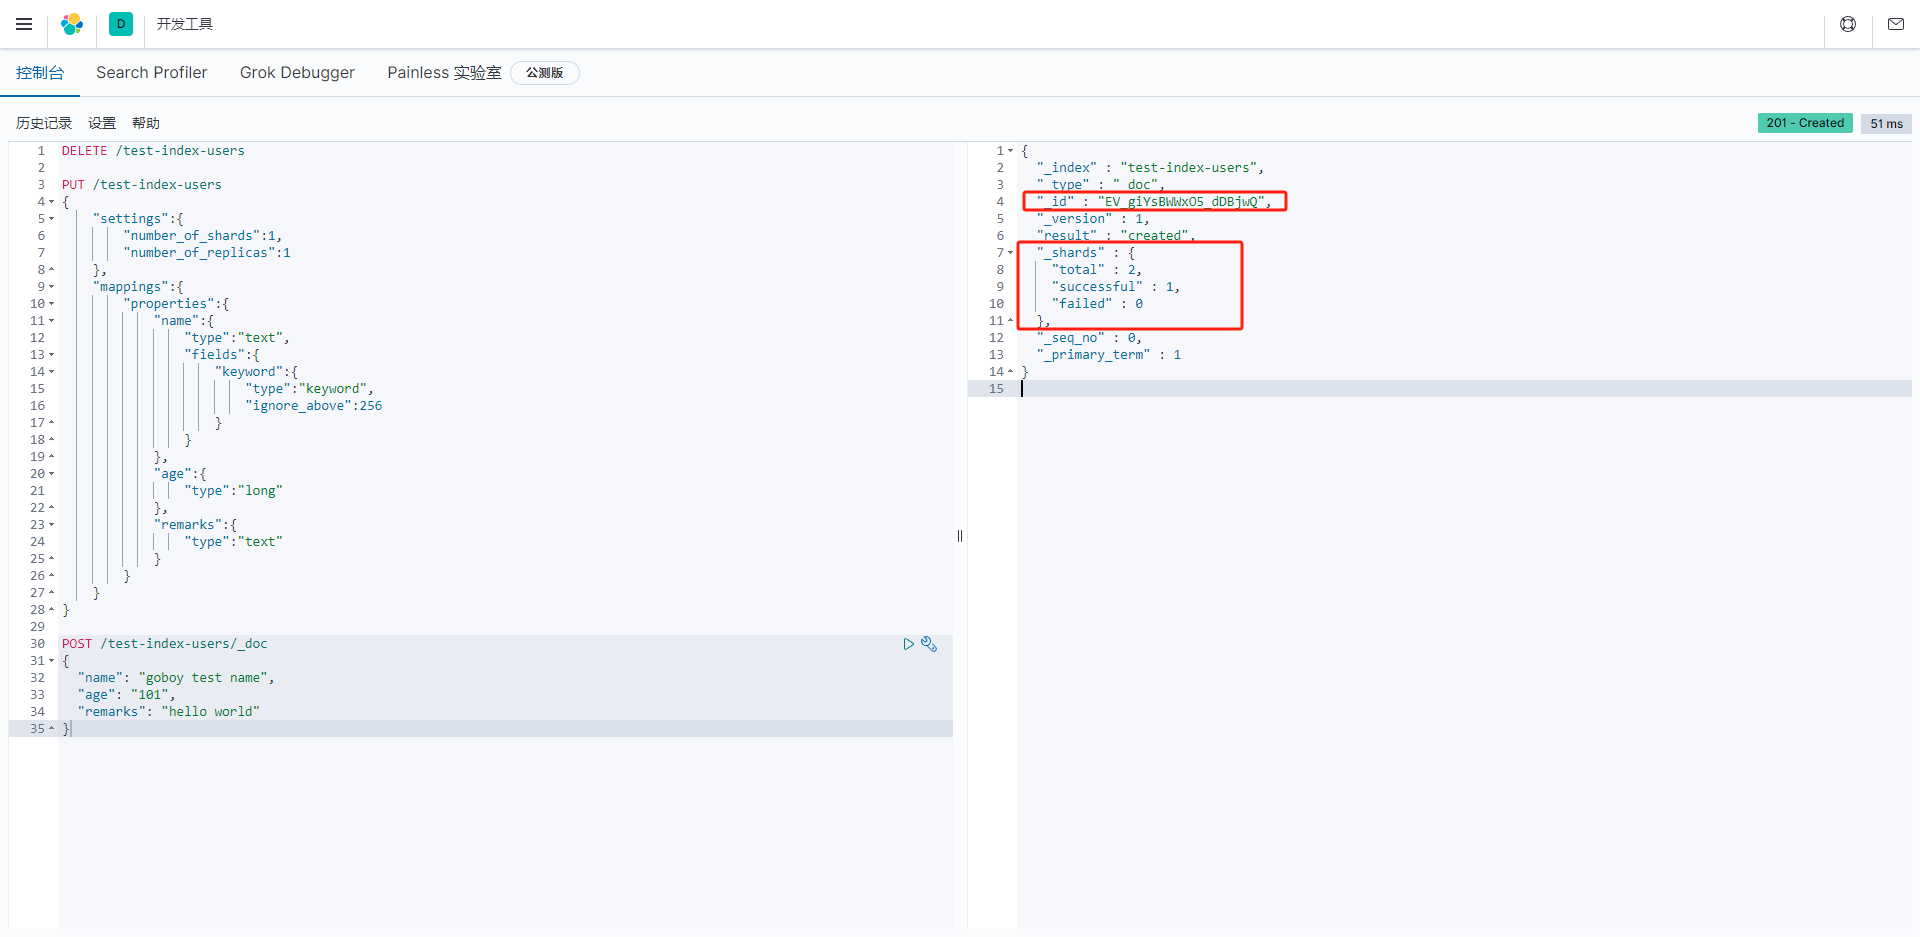Open the request actions wrench icon

pyautogui.click(x=929, y=644)
